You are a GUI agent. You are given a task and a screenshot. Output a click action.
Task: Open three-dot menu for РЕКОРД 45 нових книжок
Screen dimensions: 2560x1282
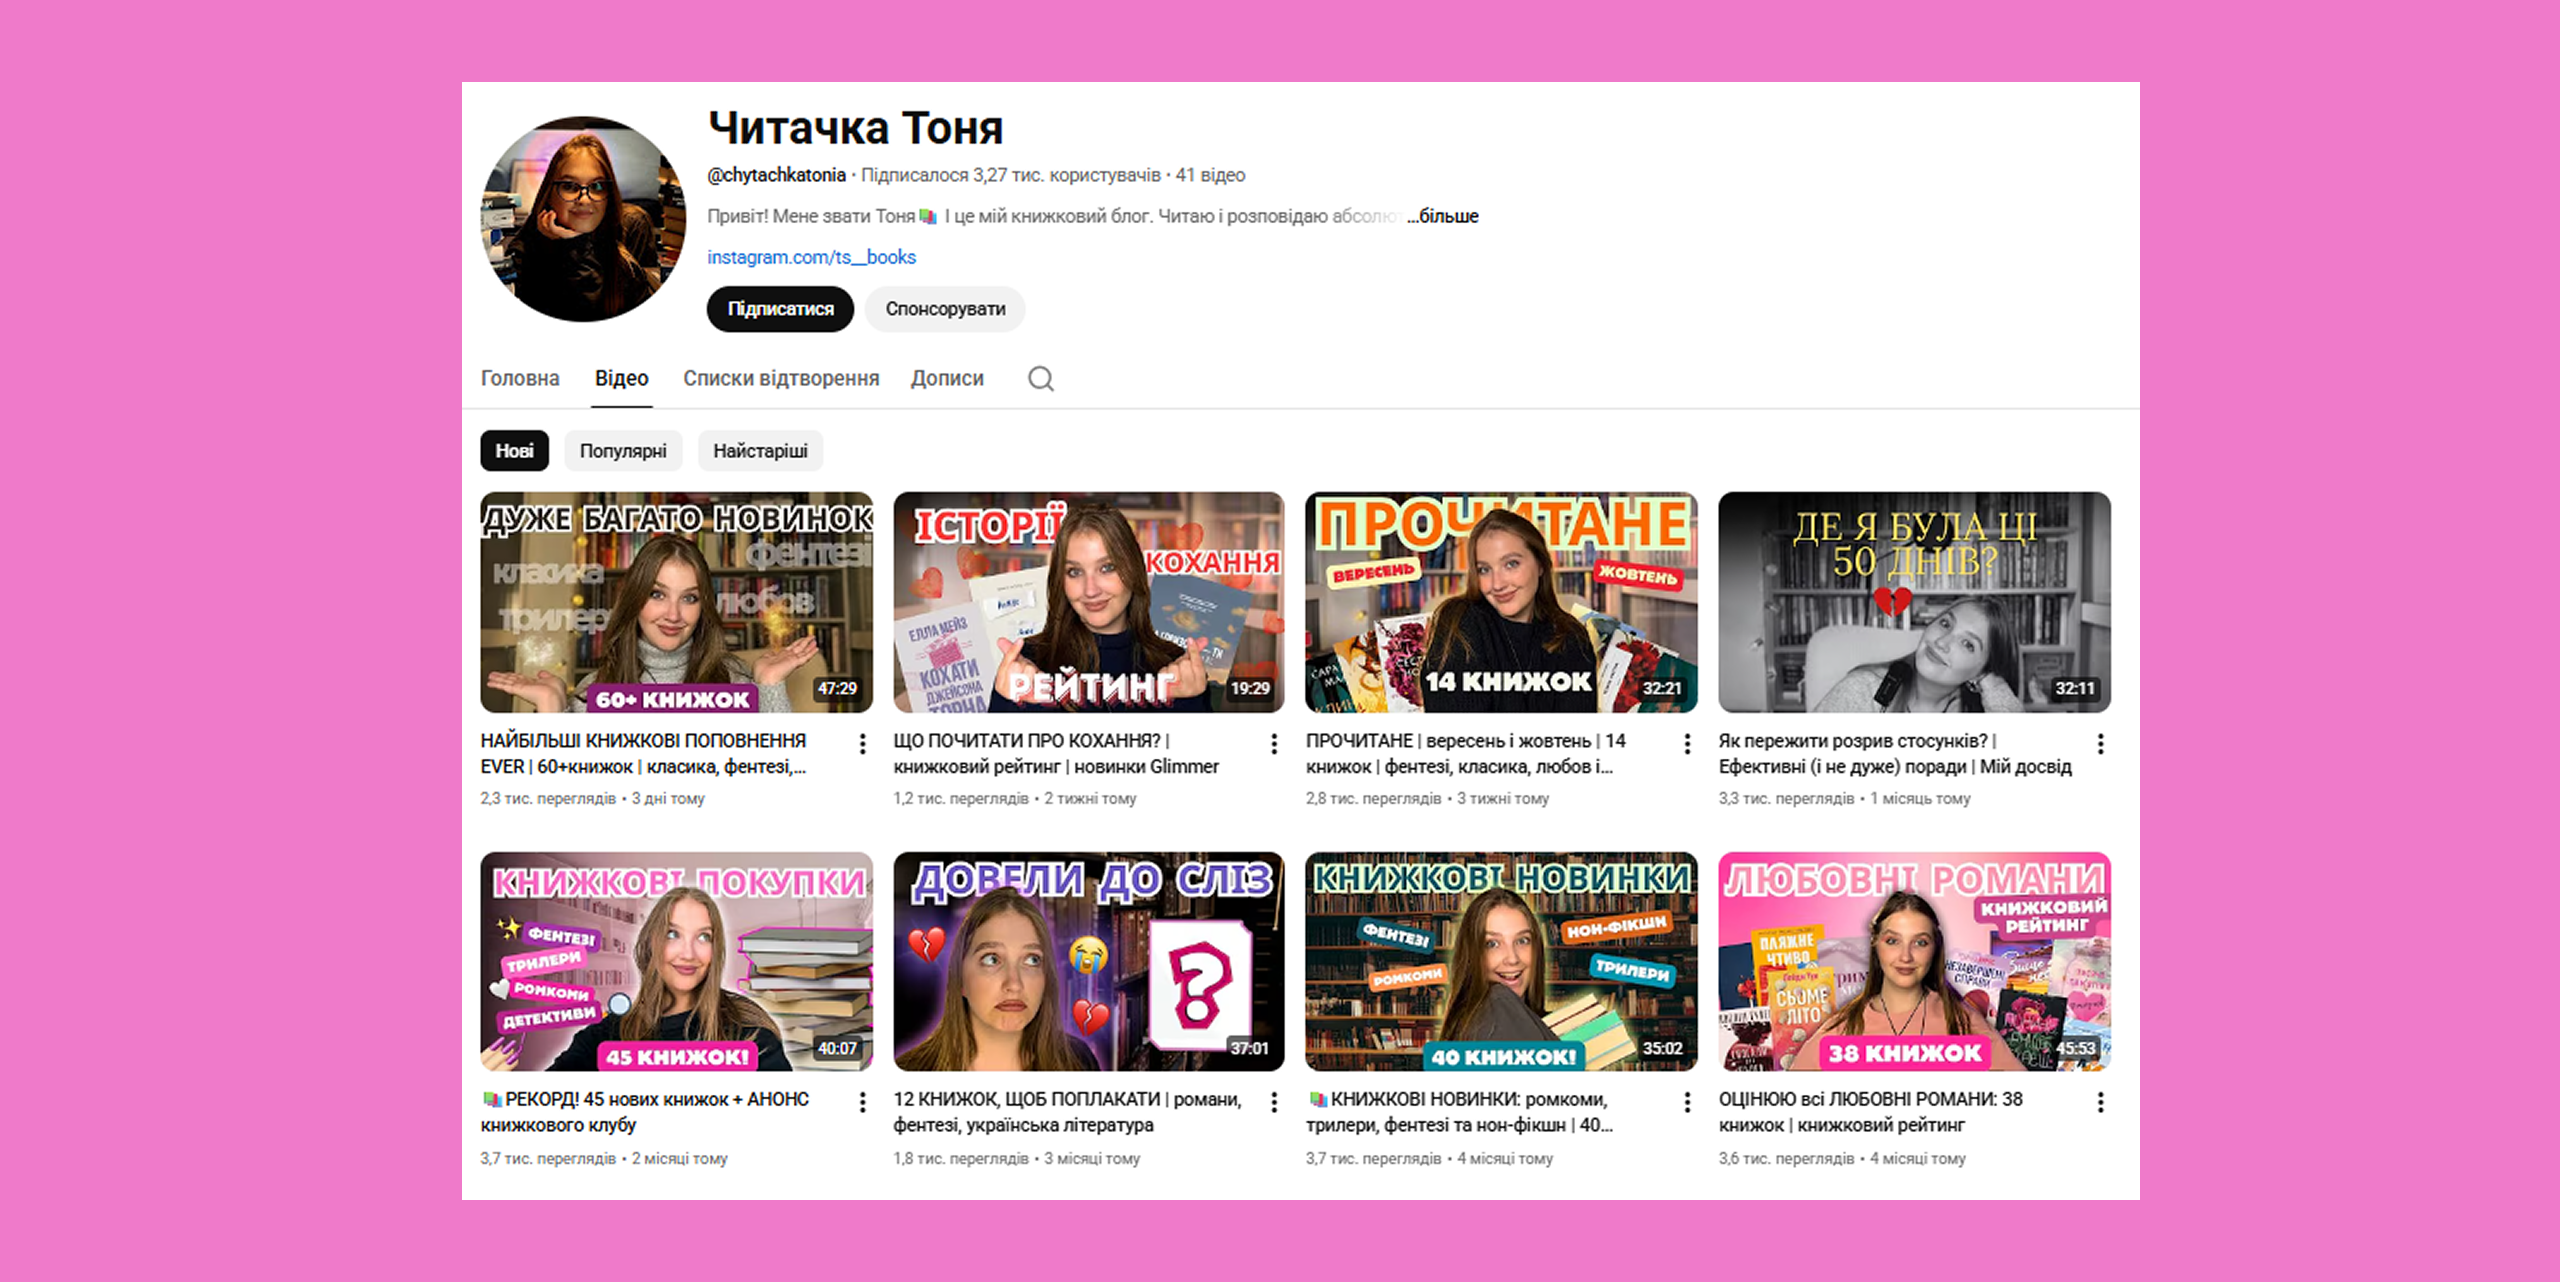862,1102
